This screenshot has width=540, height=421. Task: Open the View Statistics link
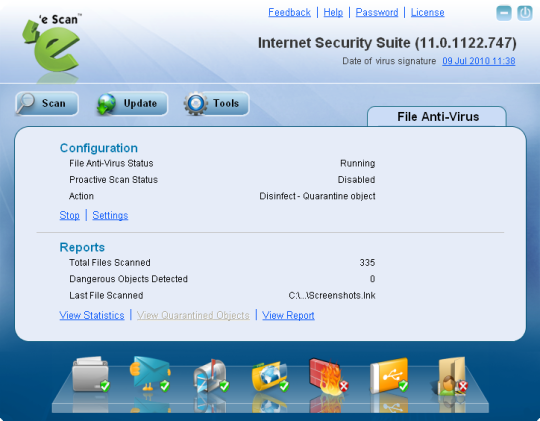pos(92,315)
